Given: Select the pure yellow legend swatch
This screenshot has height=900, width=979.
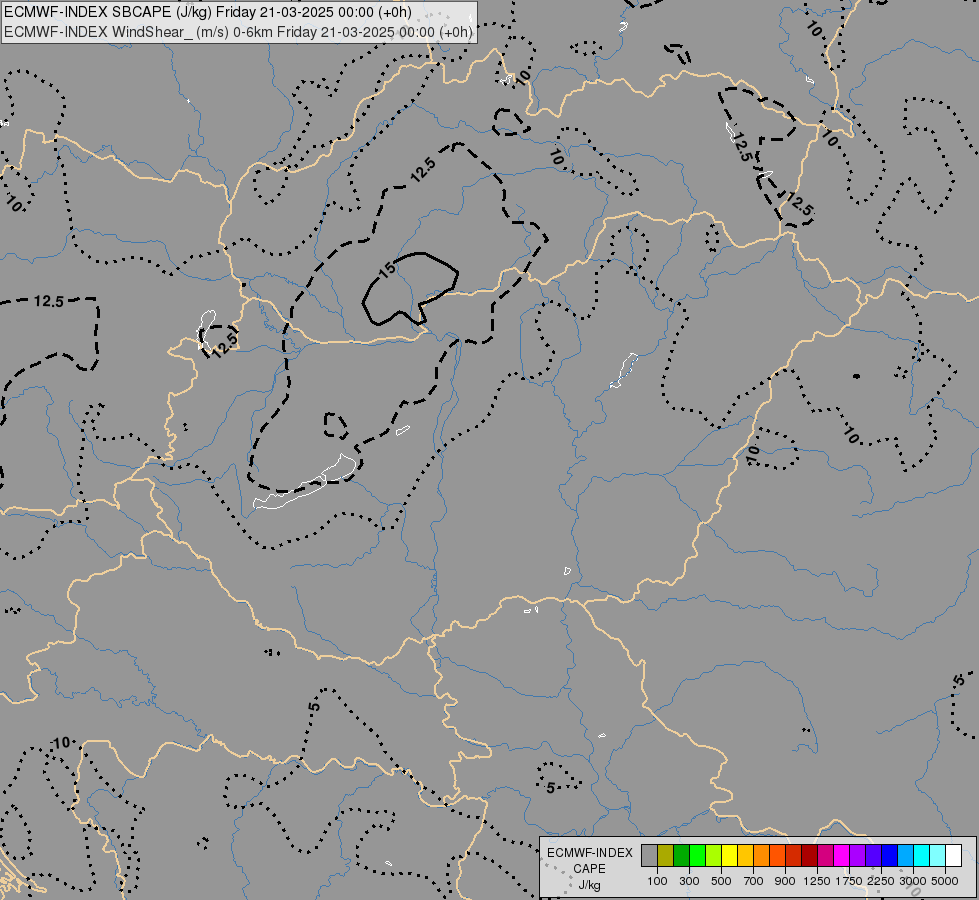Looking at the screenshot, I should [x=729, y=855].
